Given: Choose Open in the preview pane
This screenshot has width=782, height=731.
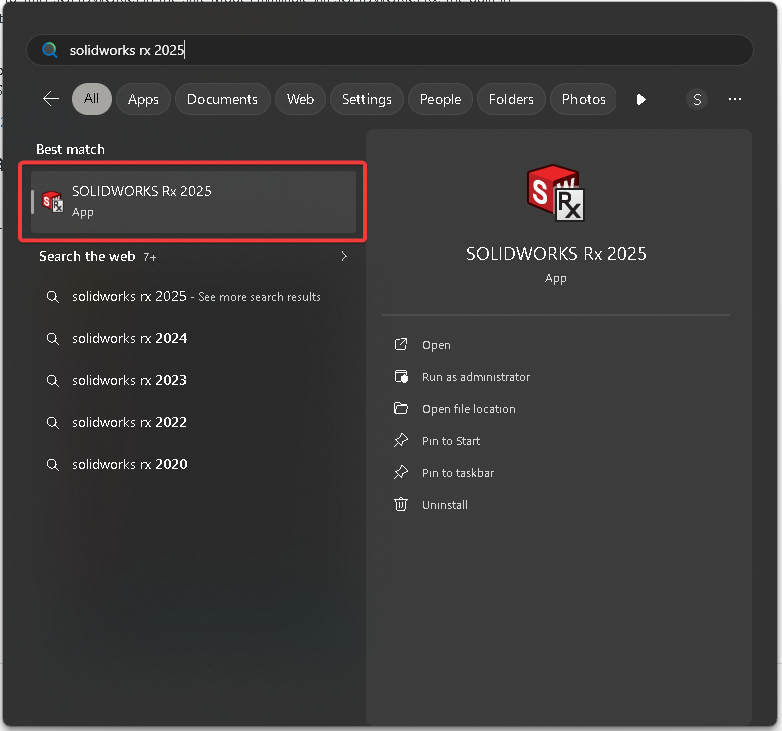Looking at the screenshot, I should (x=436, y=345).
